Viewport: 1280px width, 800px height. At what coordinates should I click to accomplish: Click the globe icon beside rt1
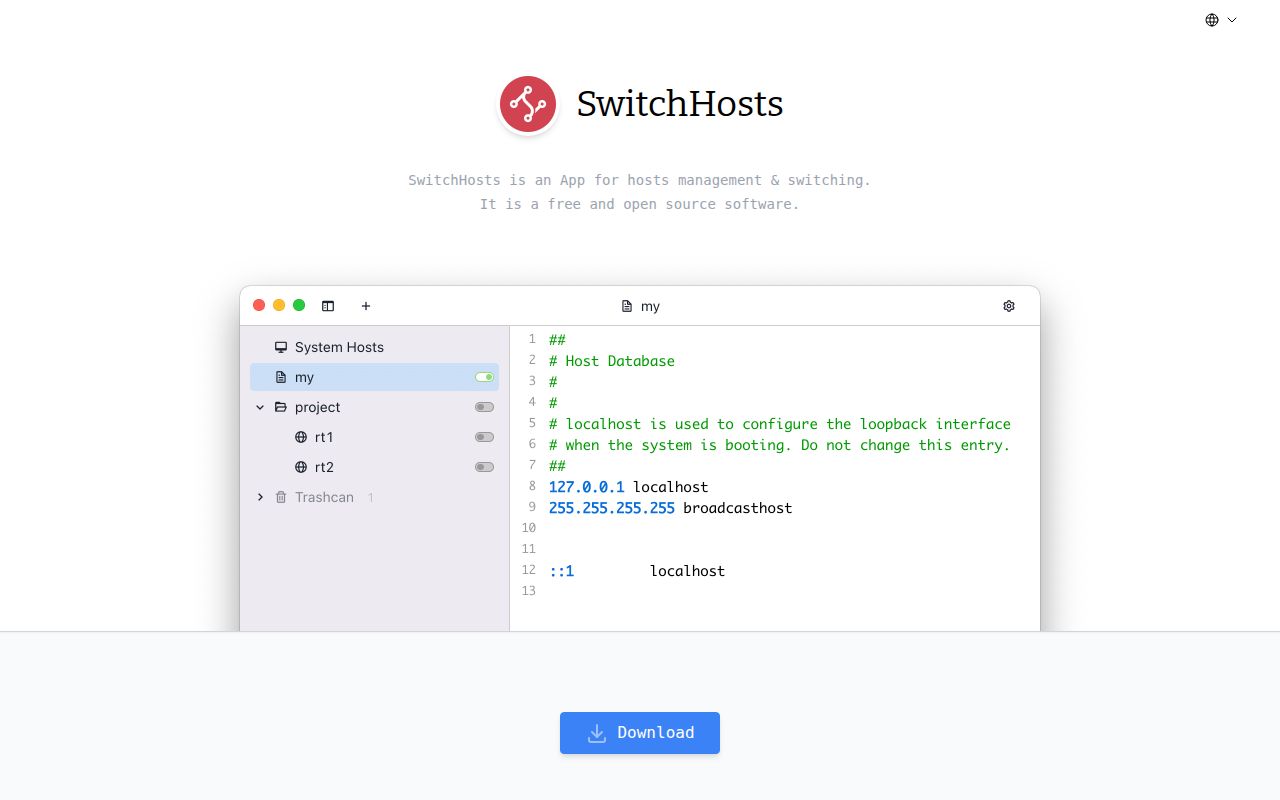(x=301, y=437)
